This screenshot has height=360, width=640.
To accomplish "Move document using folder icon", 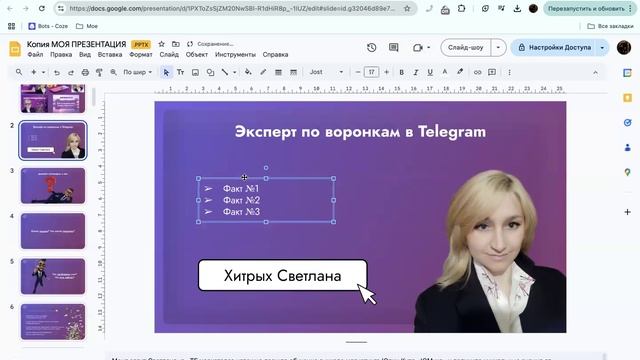I will tap(176, 44).
